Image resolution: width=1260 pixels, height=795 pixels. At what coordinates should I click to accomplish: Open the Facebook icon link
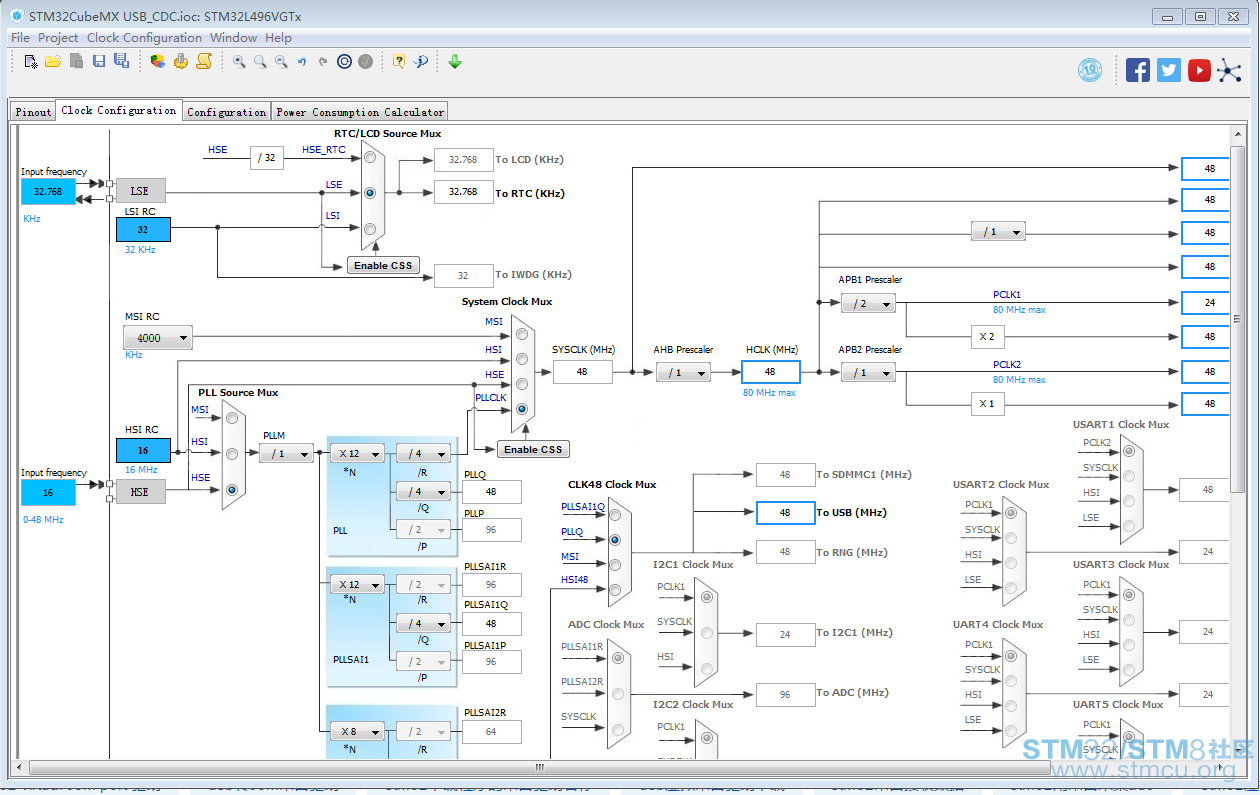click(x=1138, y=70)
